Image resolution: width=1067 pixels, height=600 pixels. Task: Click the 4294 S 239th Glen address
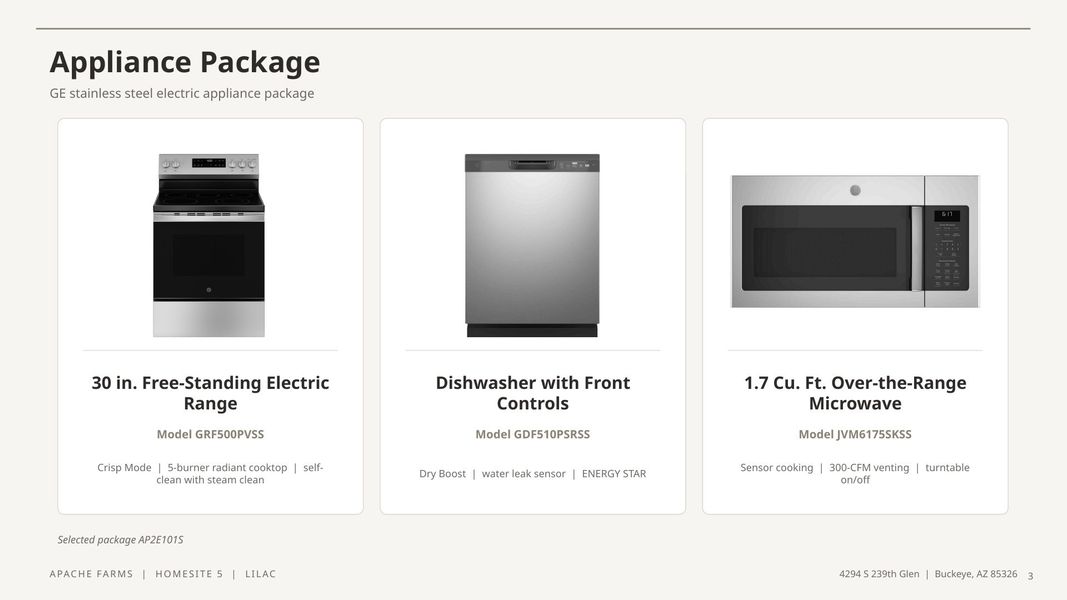pyautogui.click(x=879, y=573)
